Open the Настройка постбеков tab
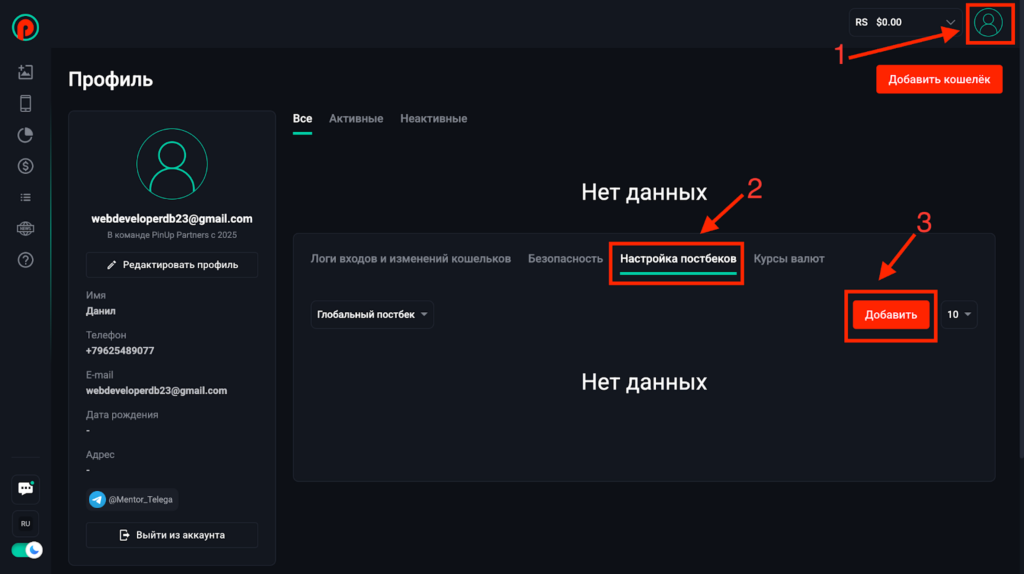 [x=678, y=259]
